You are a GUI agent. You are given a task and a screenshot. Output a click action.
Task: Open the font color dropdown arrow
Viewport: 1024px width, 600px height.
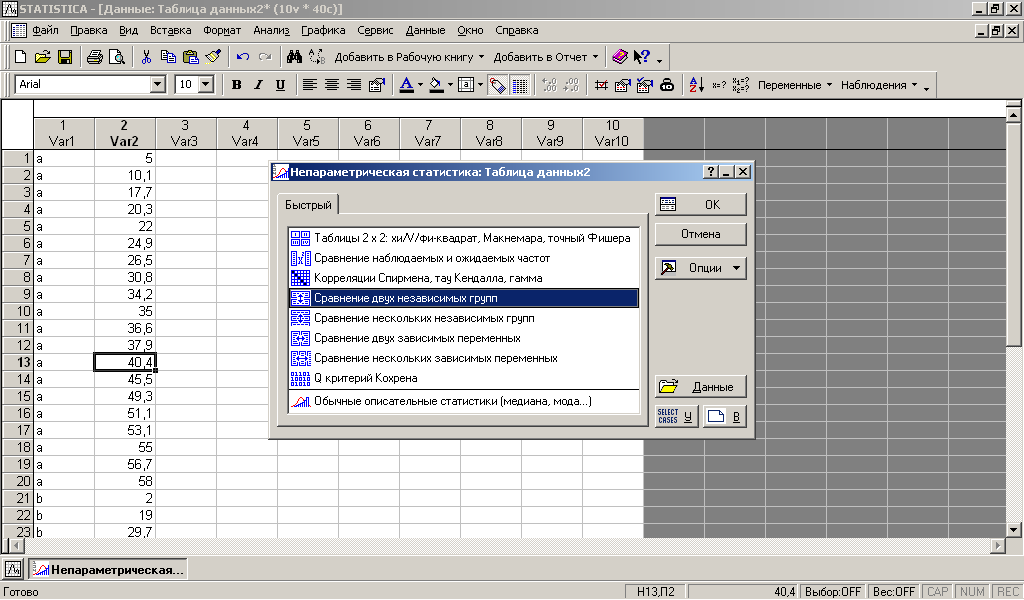[420, 84]
